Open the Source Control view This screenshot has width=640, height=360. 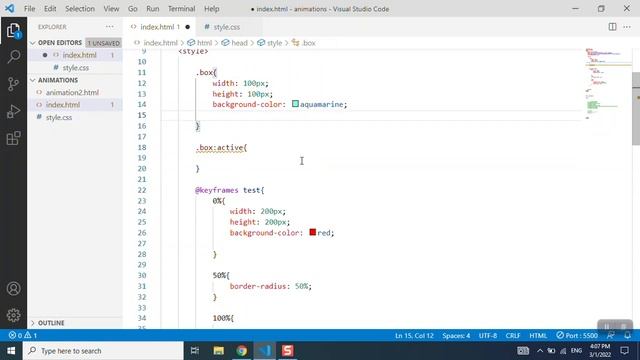(x=13, y=84)
